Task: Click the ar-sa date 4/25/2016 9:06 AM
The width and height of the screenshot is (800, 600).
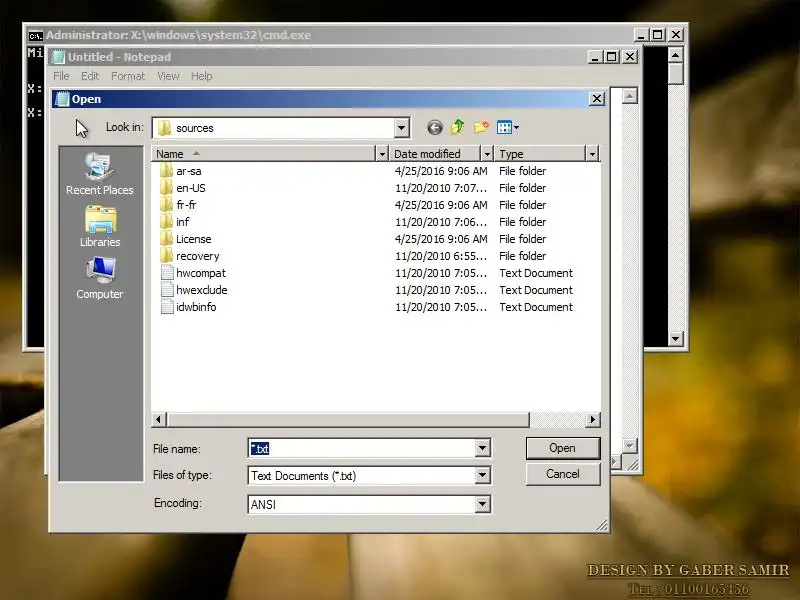Action: [441, 171]
